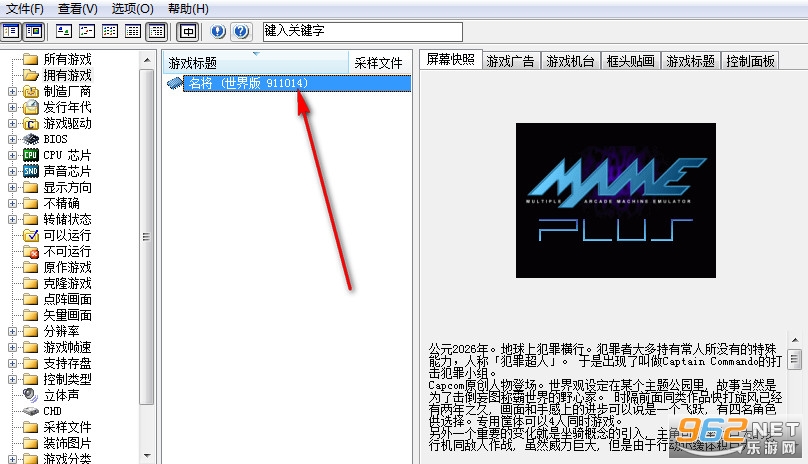This screenshot has width=808, height=464.
Task: Click the MAME Plus screenshot thumbnail
Action: (616, 201)
